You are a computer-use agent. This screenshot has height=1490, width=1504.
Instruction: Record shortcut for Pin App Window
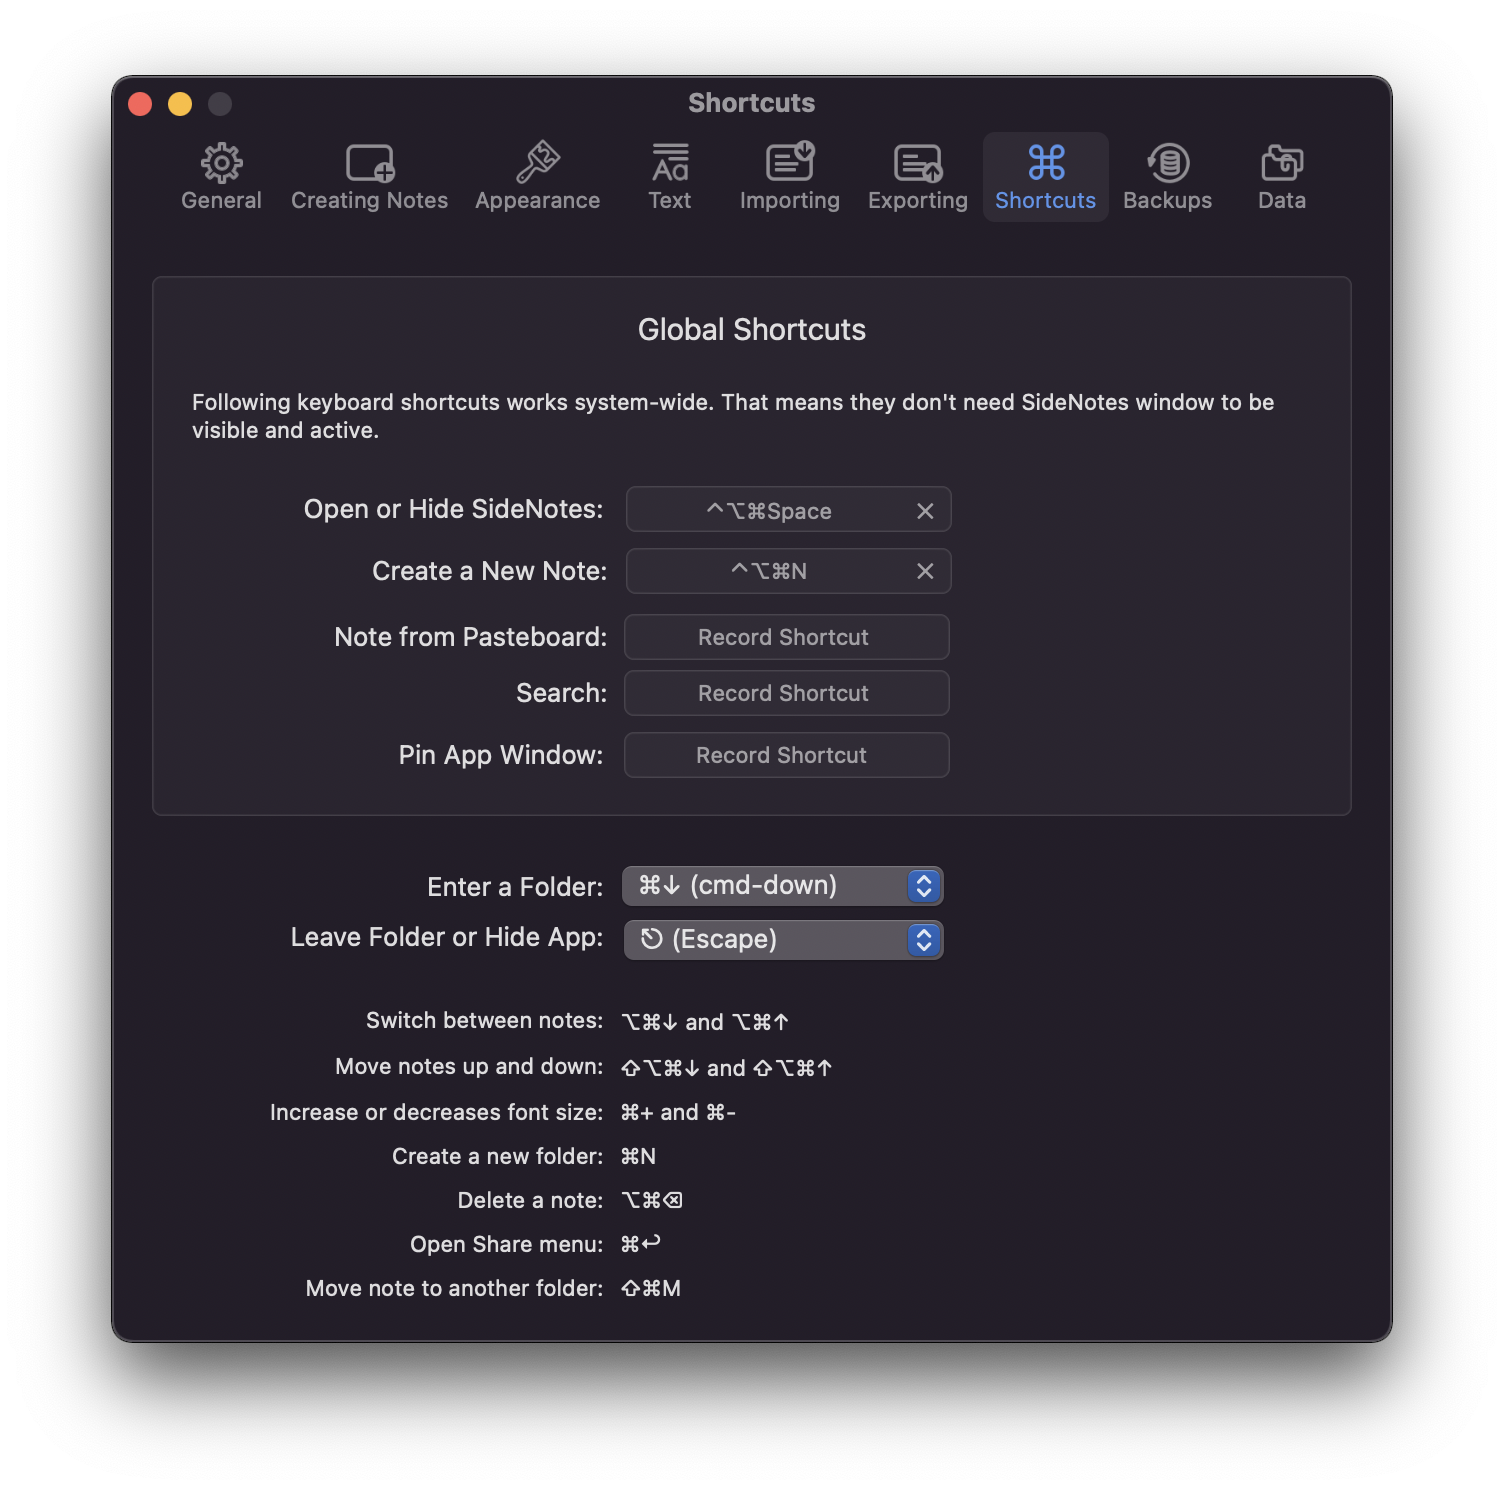pos(786,755)
